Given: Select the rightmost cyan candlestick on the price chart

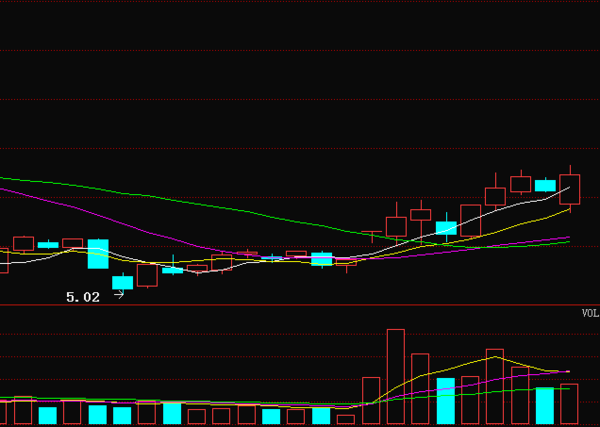Looking at the screenshot, I should pyautogui.click(x=545, y=186).
